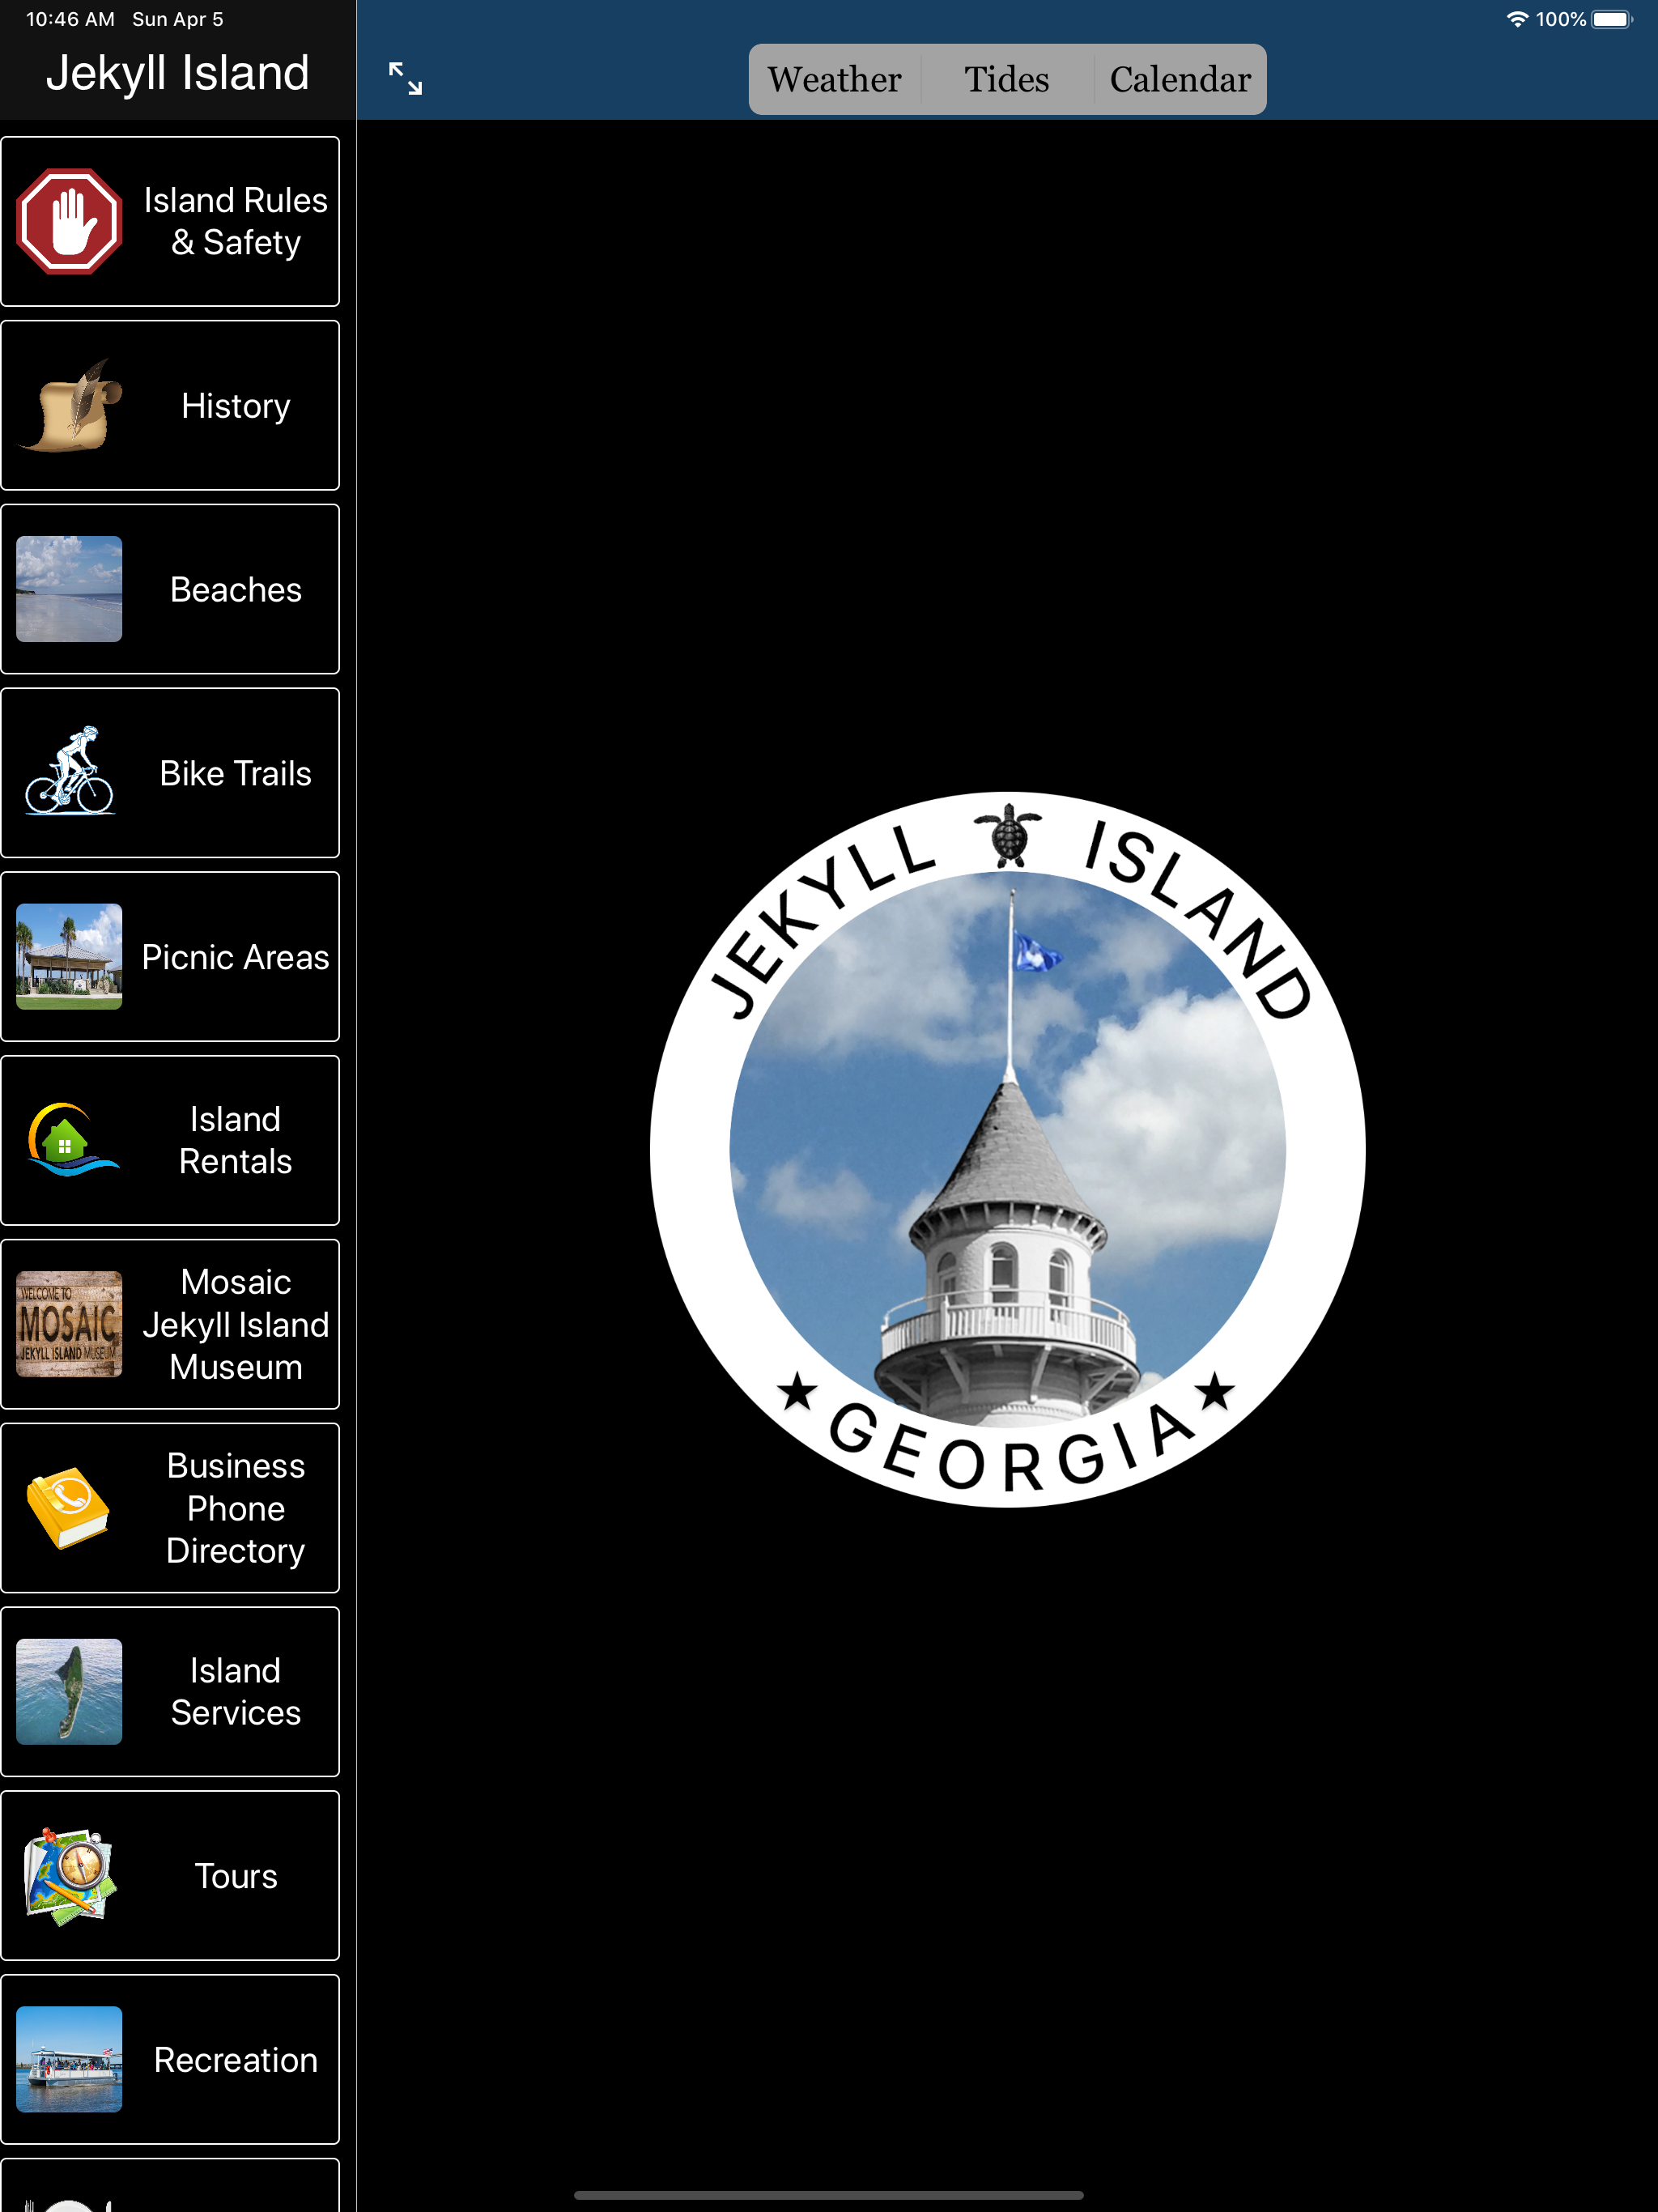Tap the 10:46 AM clock

click(x=70, y=19)
